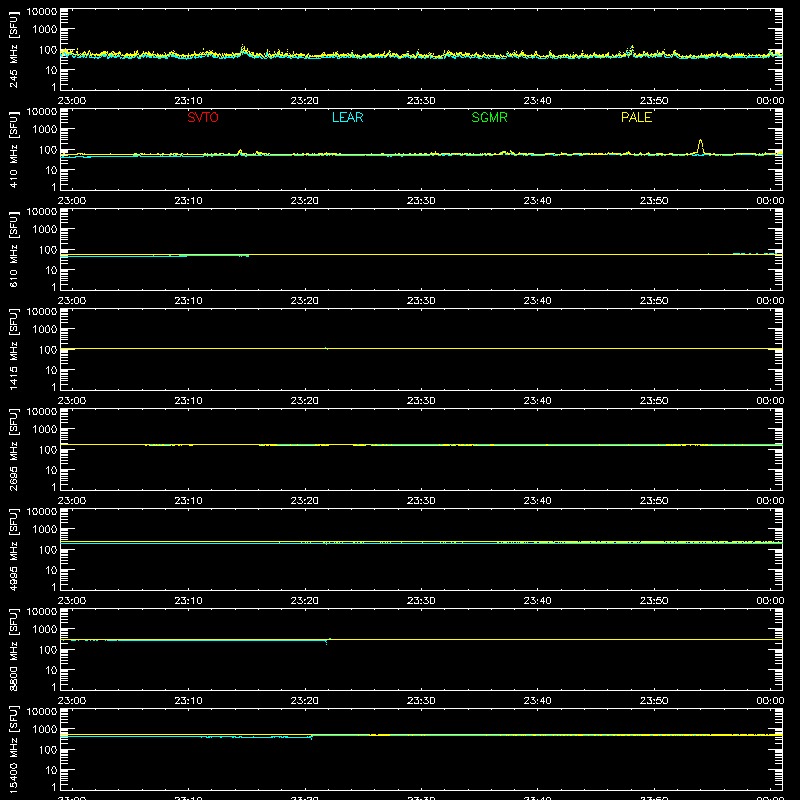Click the 23:10 tick under the 2695 MHz plot
Screen dimensions: 800x800
pyautogui.click(x=188, y=501)
